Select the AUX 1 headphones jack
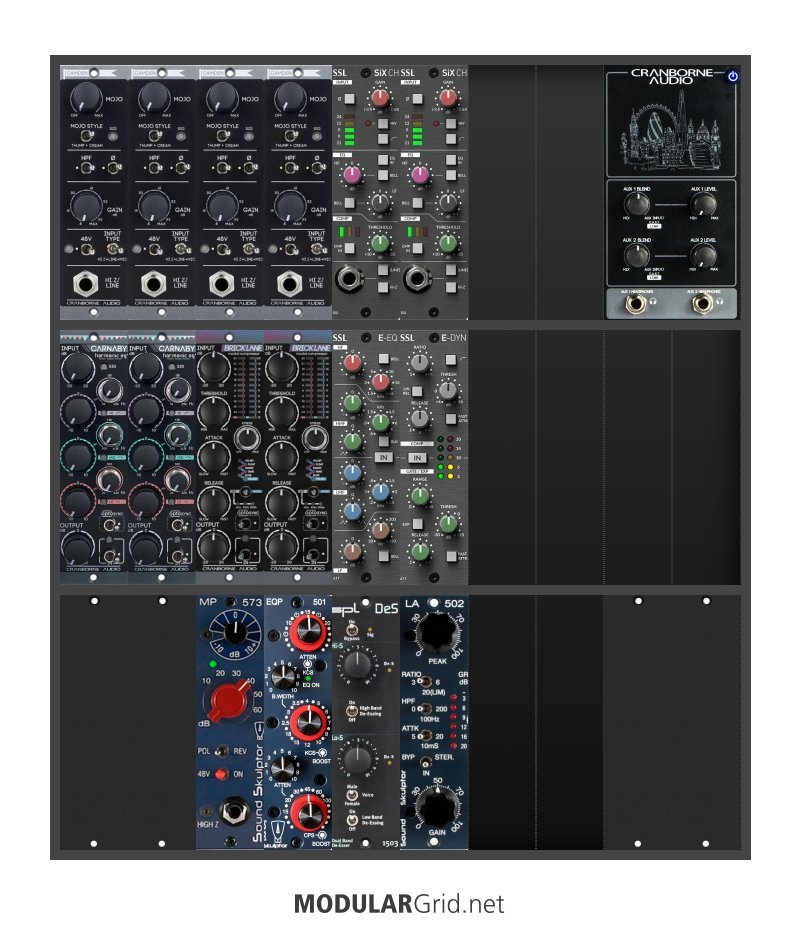 (x=635, y=303)
